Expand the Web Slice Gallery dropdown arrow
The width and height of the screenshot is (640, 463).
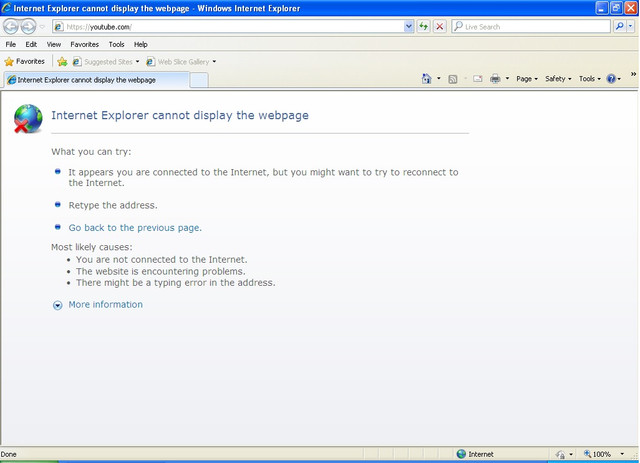(214, 62)
